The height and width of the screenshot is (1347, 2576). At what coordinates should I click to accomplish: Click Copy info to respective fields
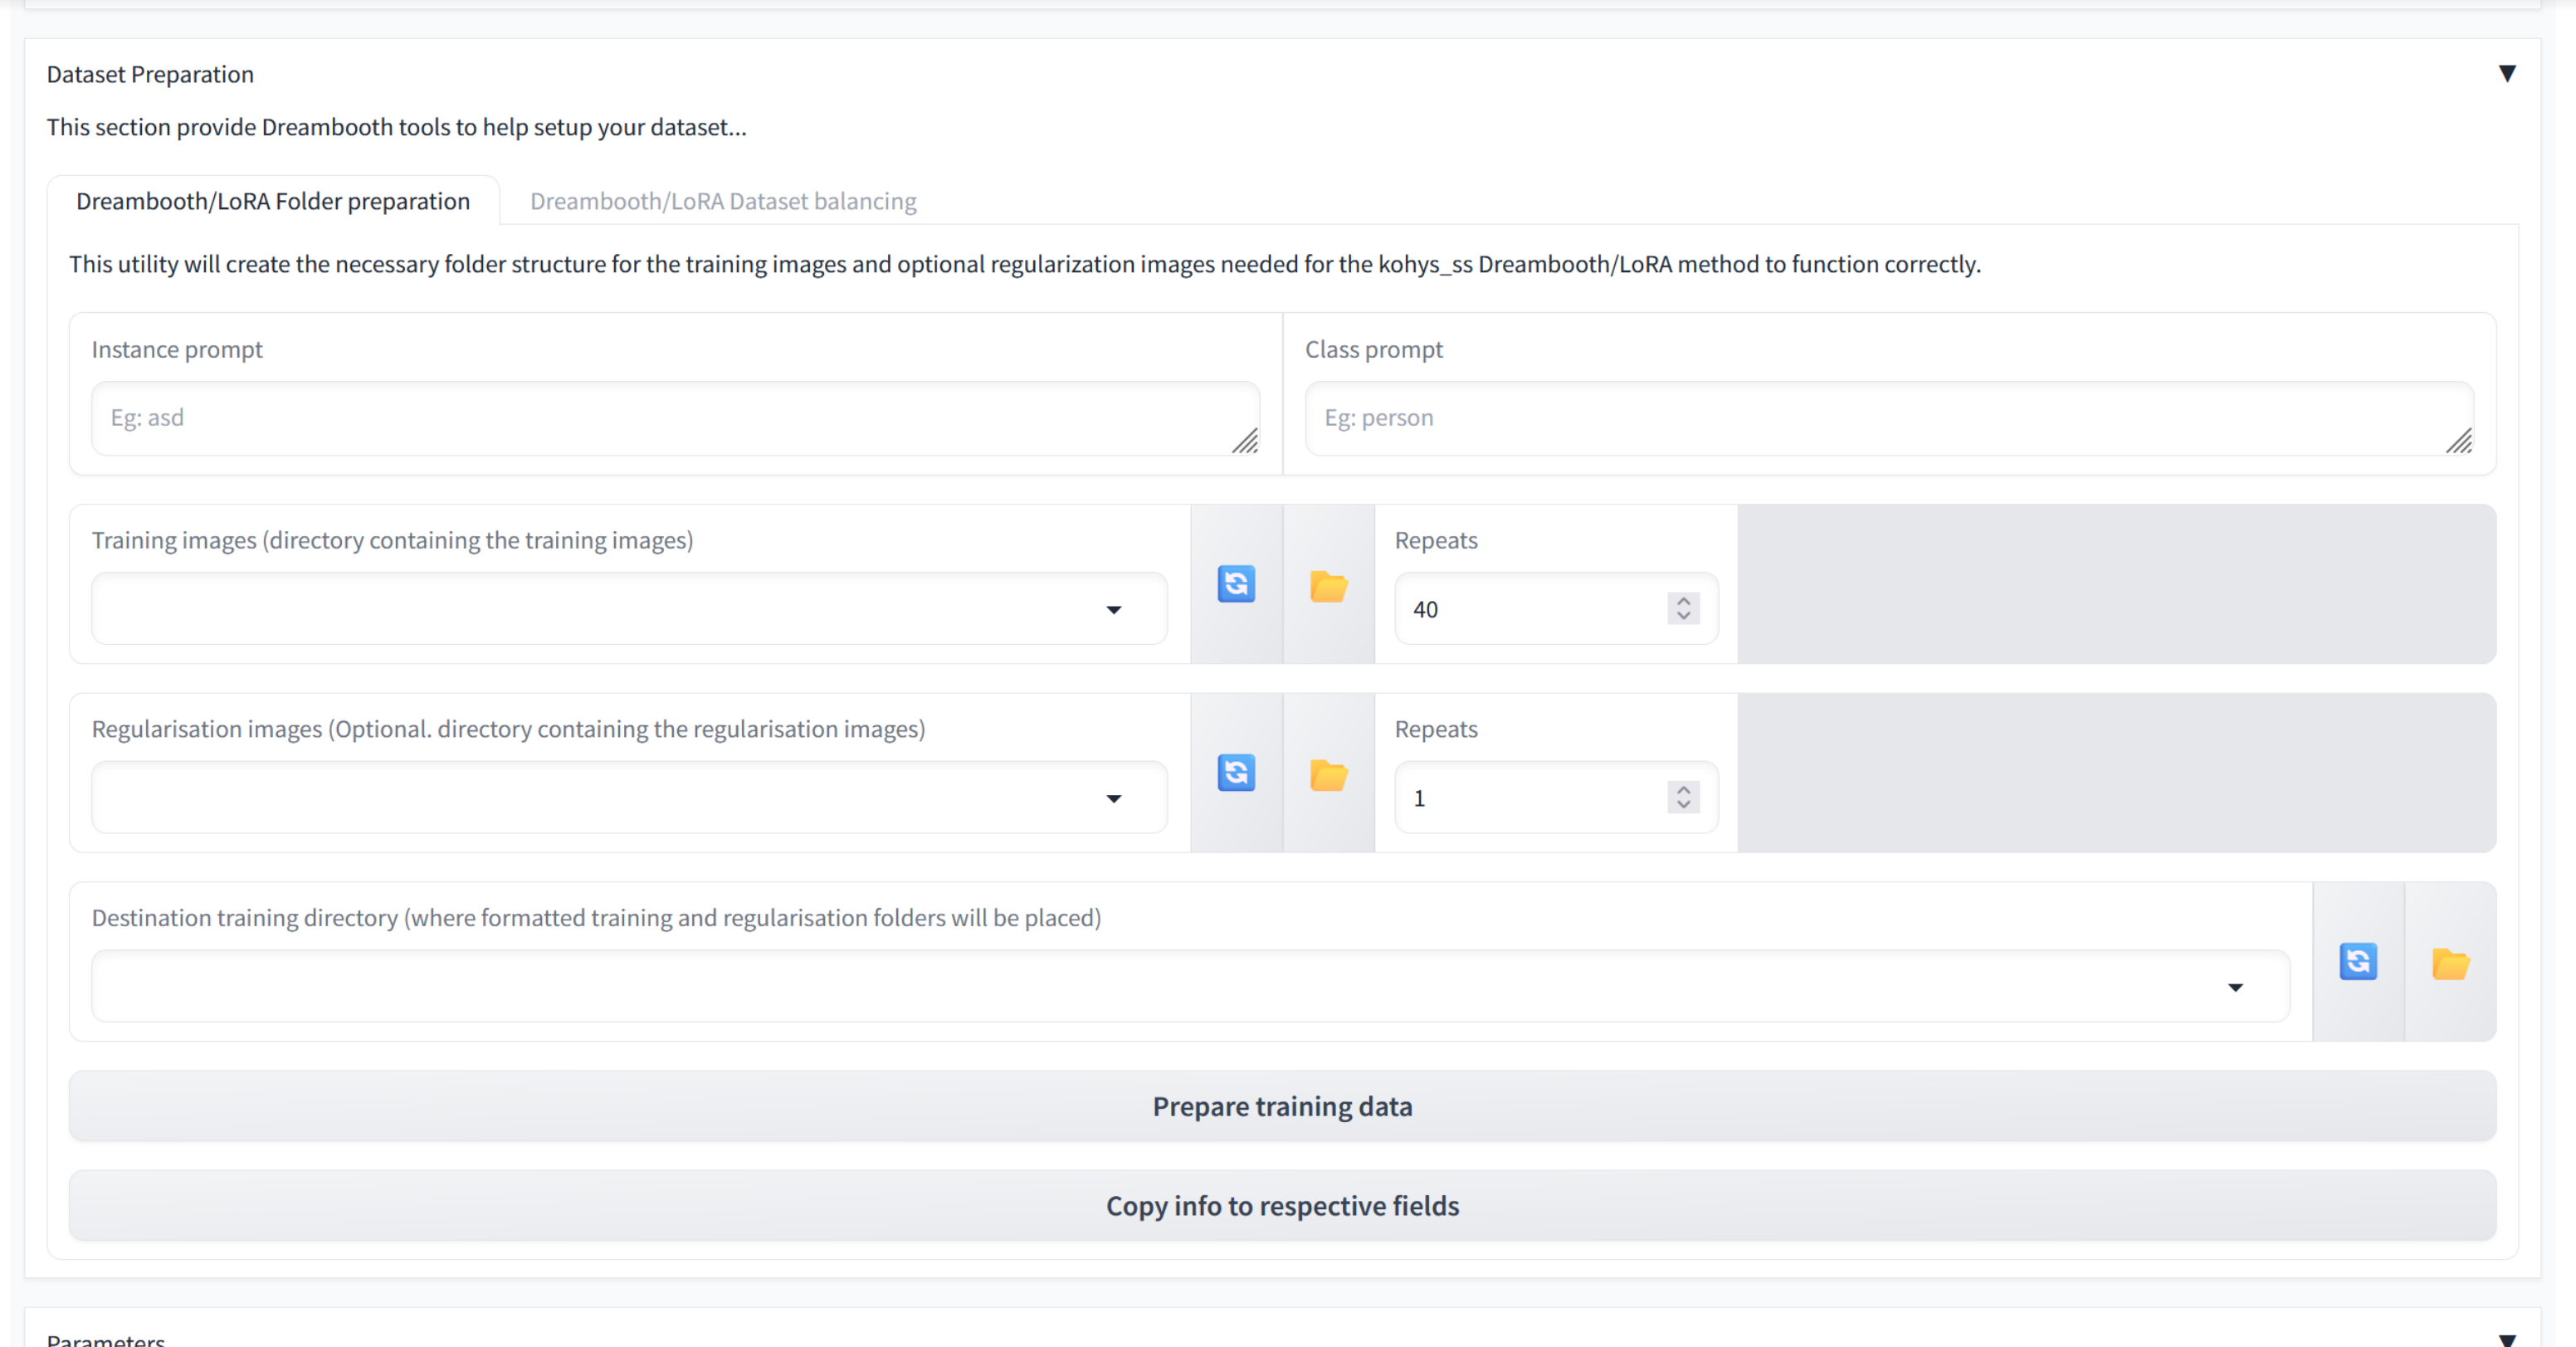(x=1283, y=1205)
